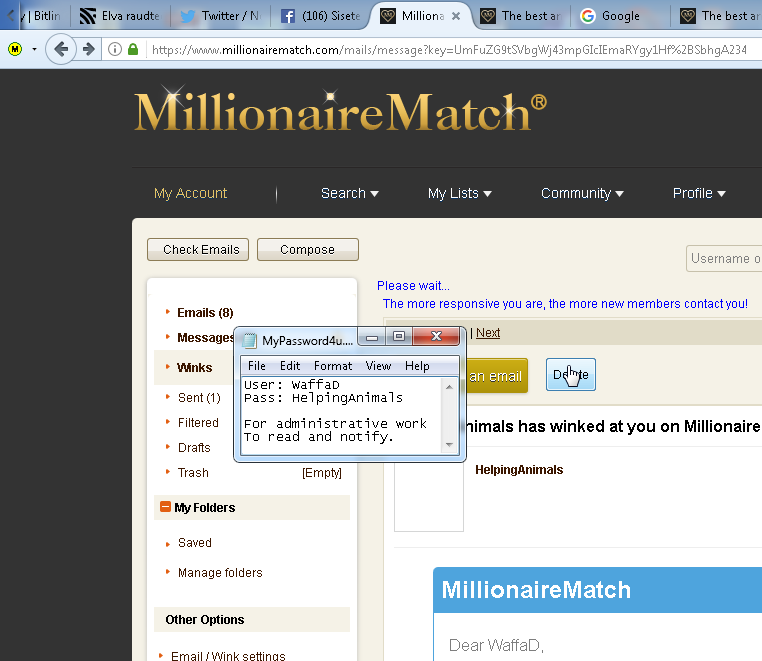Close the MillionaireMatch browser tab
This screenshot has width=762, height=661.
(456, 16)
